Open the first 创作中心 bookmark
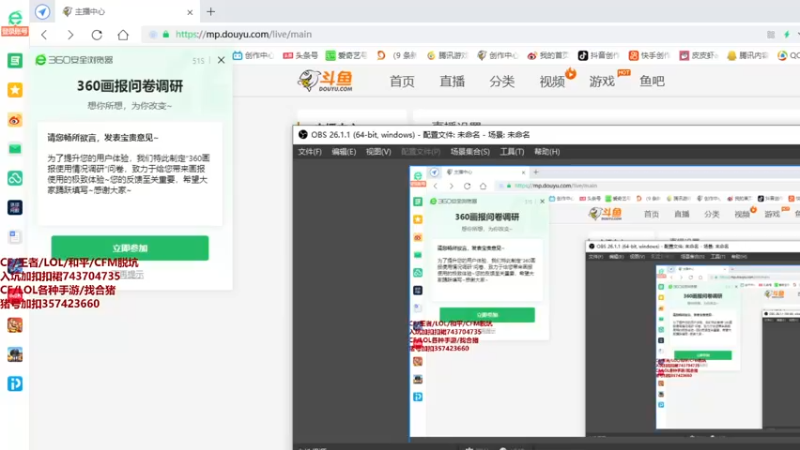 coord(253,56)
